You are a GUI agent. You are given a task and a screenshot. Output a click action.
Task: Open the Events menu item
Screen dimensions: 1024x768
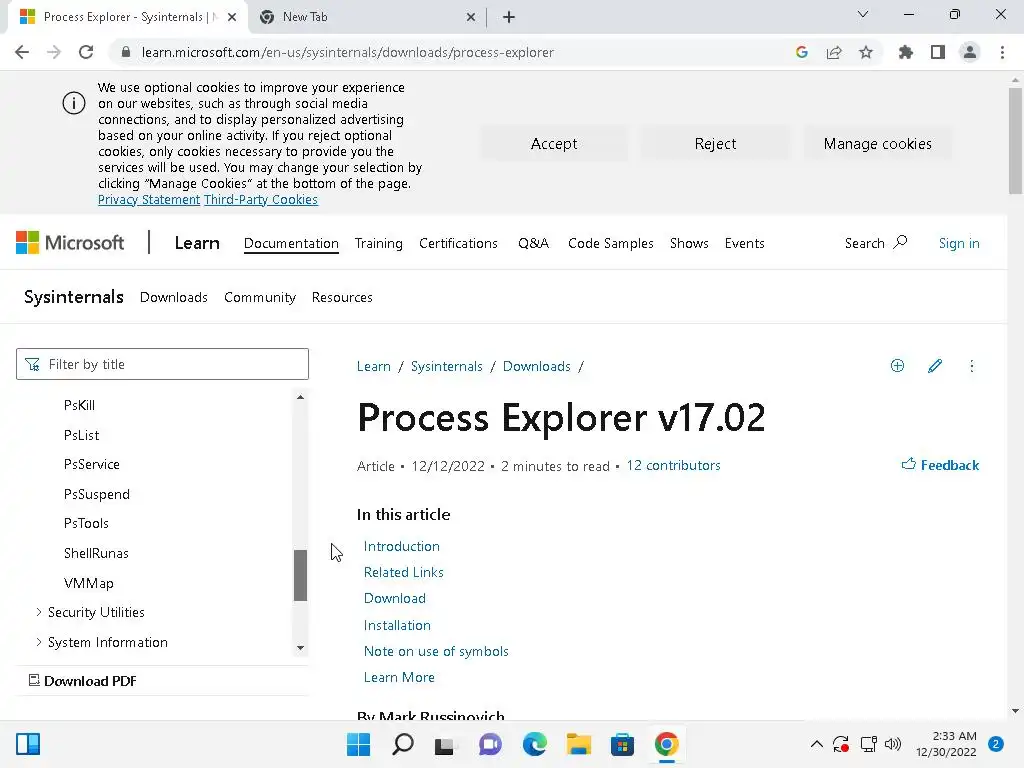[744, 243]
